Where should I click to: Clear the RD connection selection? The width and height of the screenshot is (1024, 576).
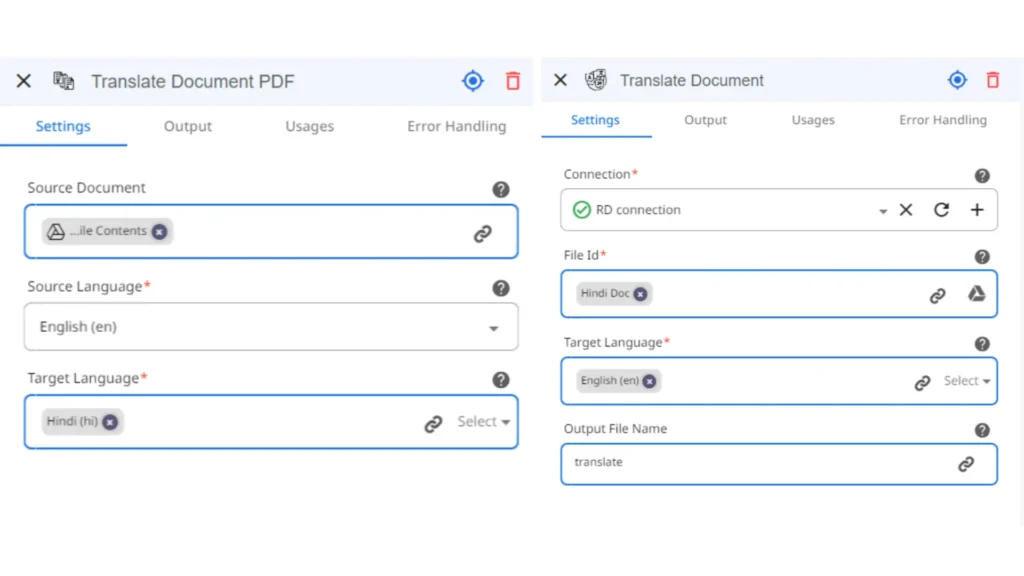(x=906, y=210)
